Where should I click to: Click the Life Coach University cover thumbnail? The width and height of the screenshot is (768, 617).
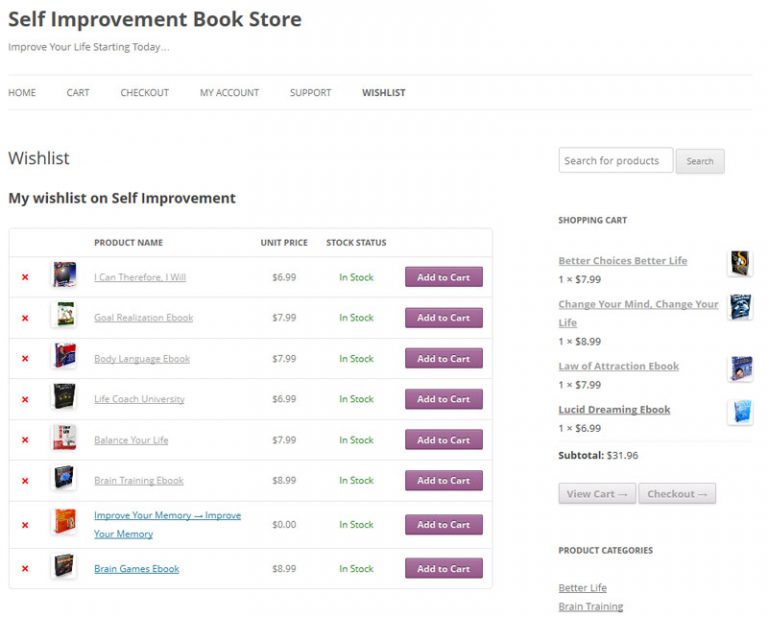[65, 396]
